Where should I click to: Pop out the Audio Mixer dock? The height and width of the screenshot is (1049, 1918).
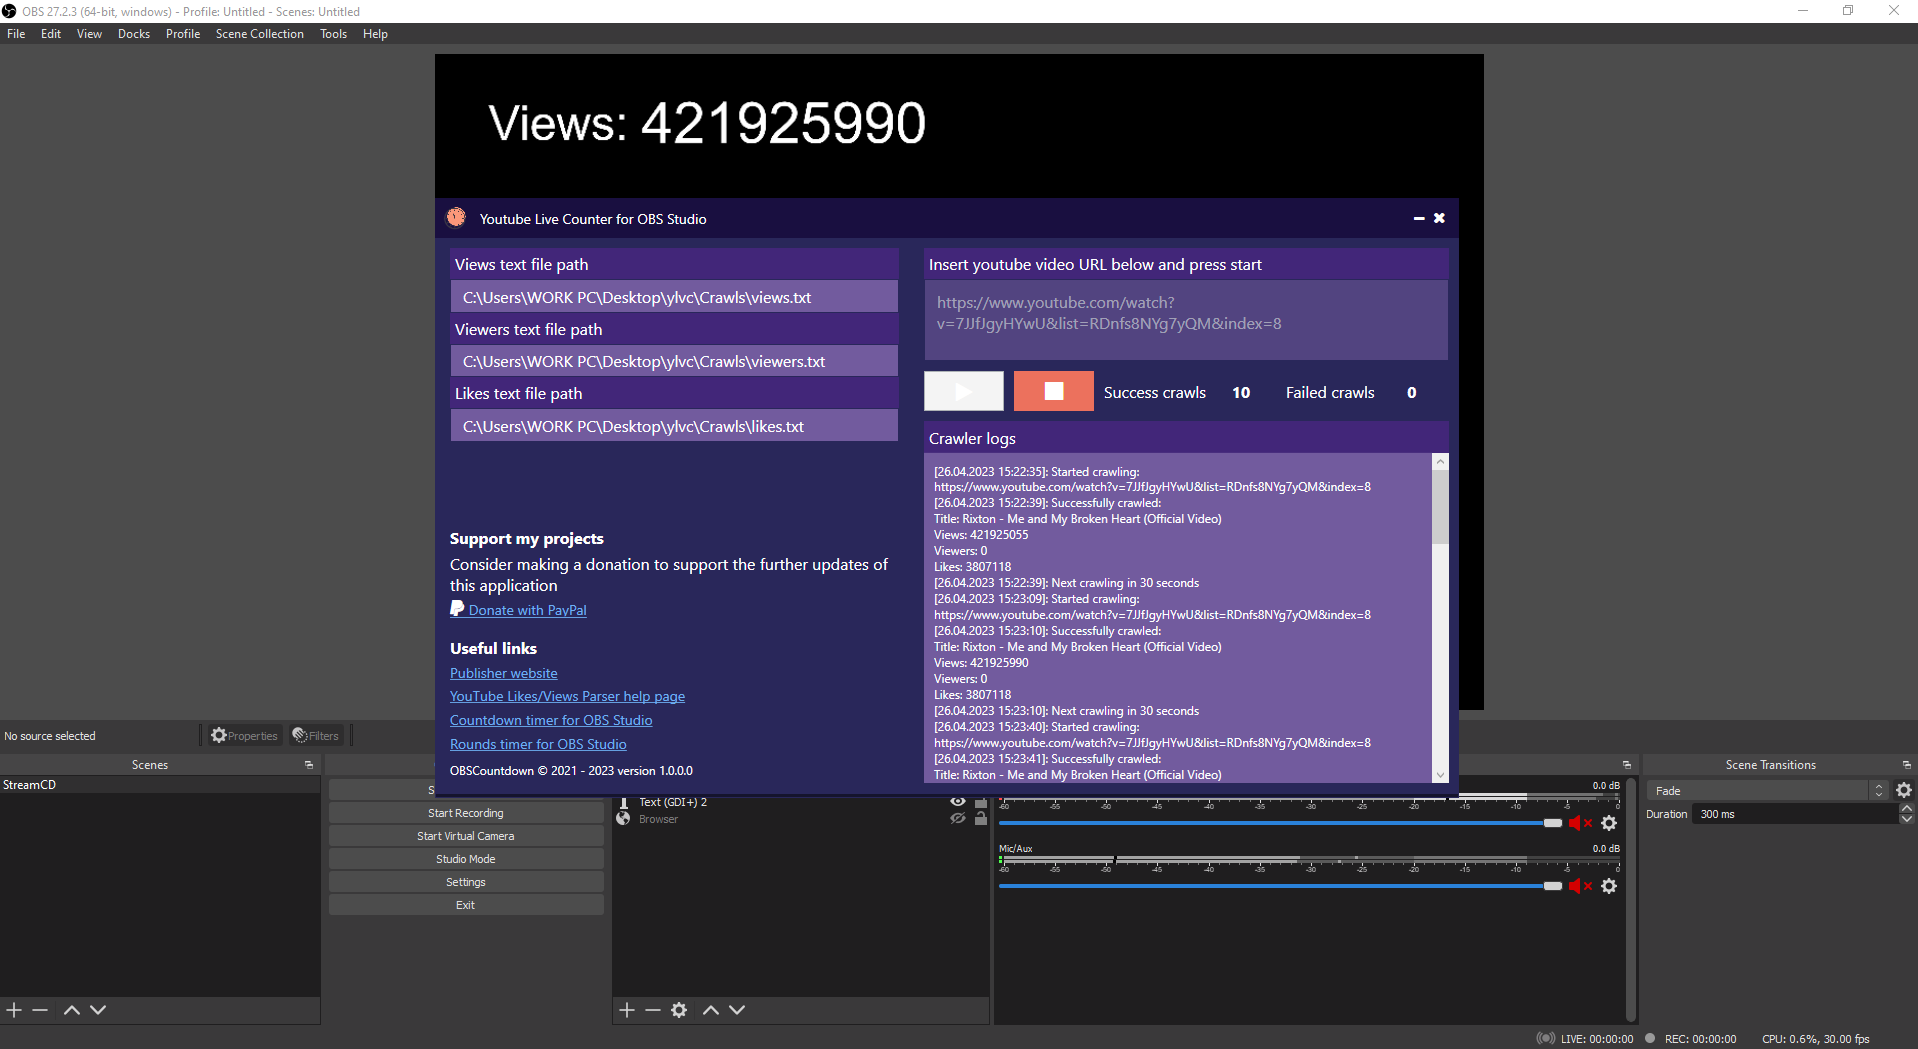tap(1627, 765)
